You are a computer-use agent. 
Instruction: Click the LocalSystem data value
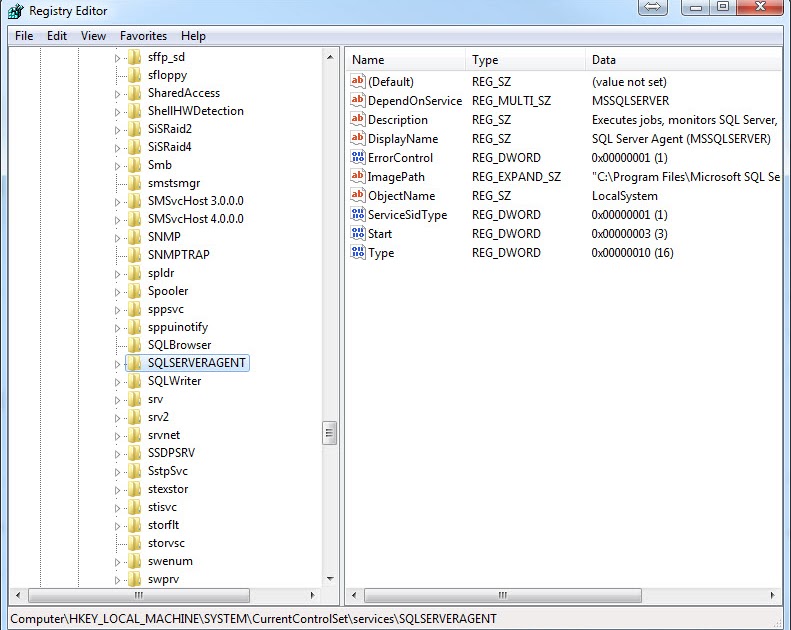(625, 196)
